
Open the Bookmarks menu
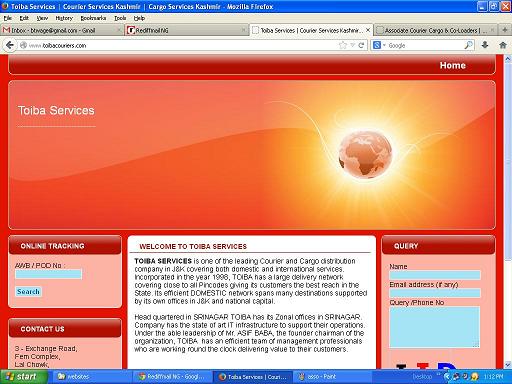pyautogui.click(x=93, y=18)
